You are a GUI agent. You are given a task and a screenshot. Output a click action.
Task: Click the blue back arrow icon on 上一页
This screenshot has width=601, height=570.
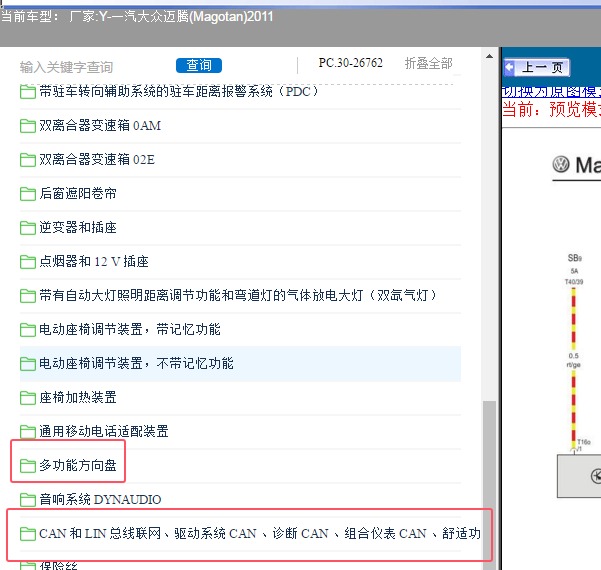pos(509,67)
